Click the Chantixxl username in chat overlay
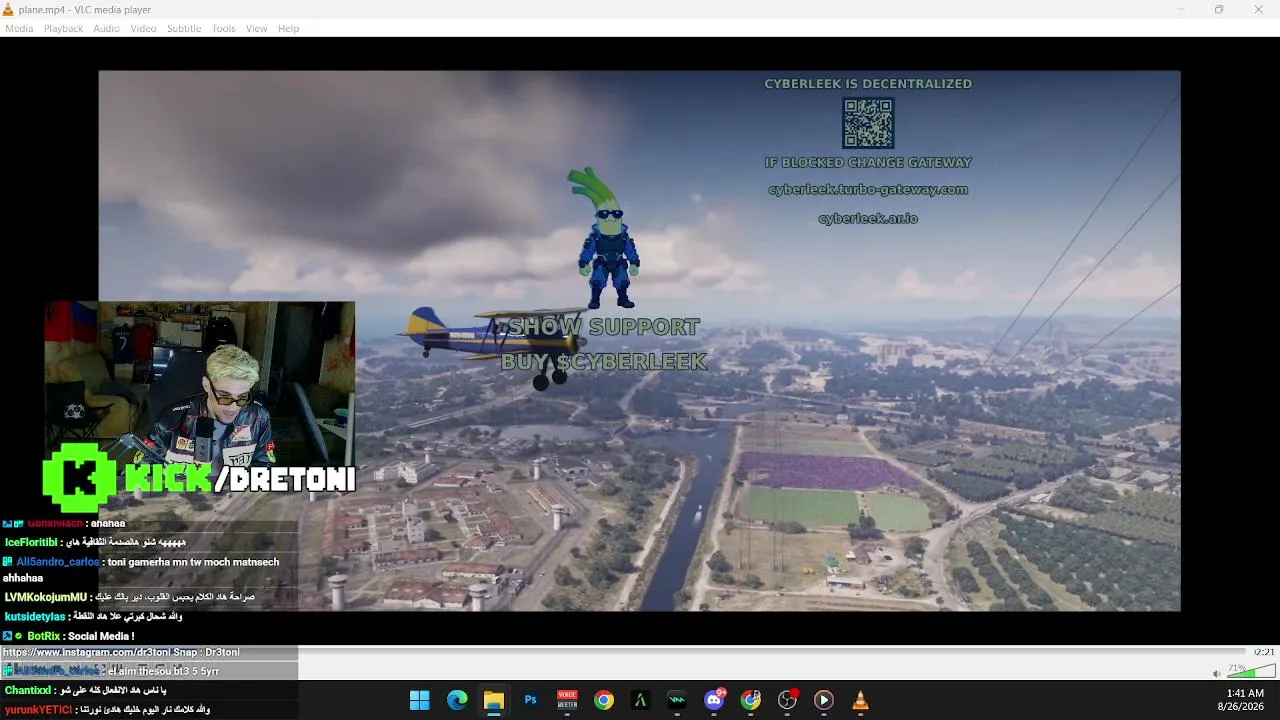Screen dimensions: 1280x720 (x=28, y=690)
